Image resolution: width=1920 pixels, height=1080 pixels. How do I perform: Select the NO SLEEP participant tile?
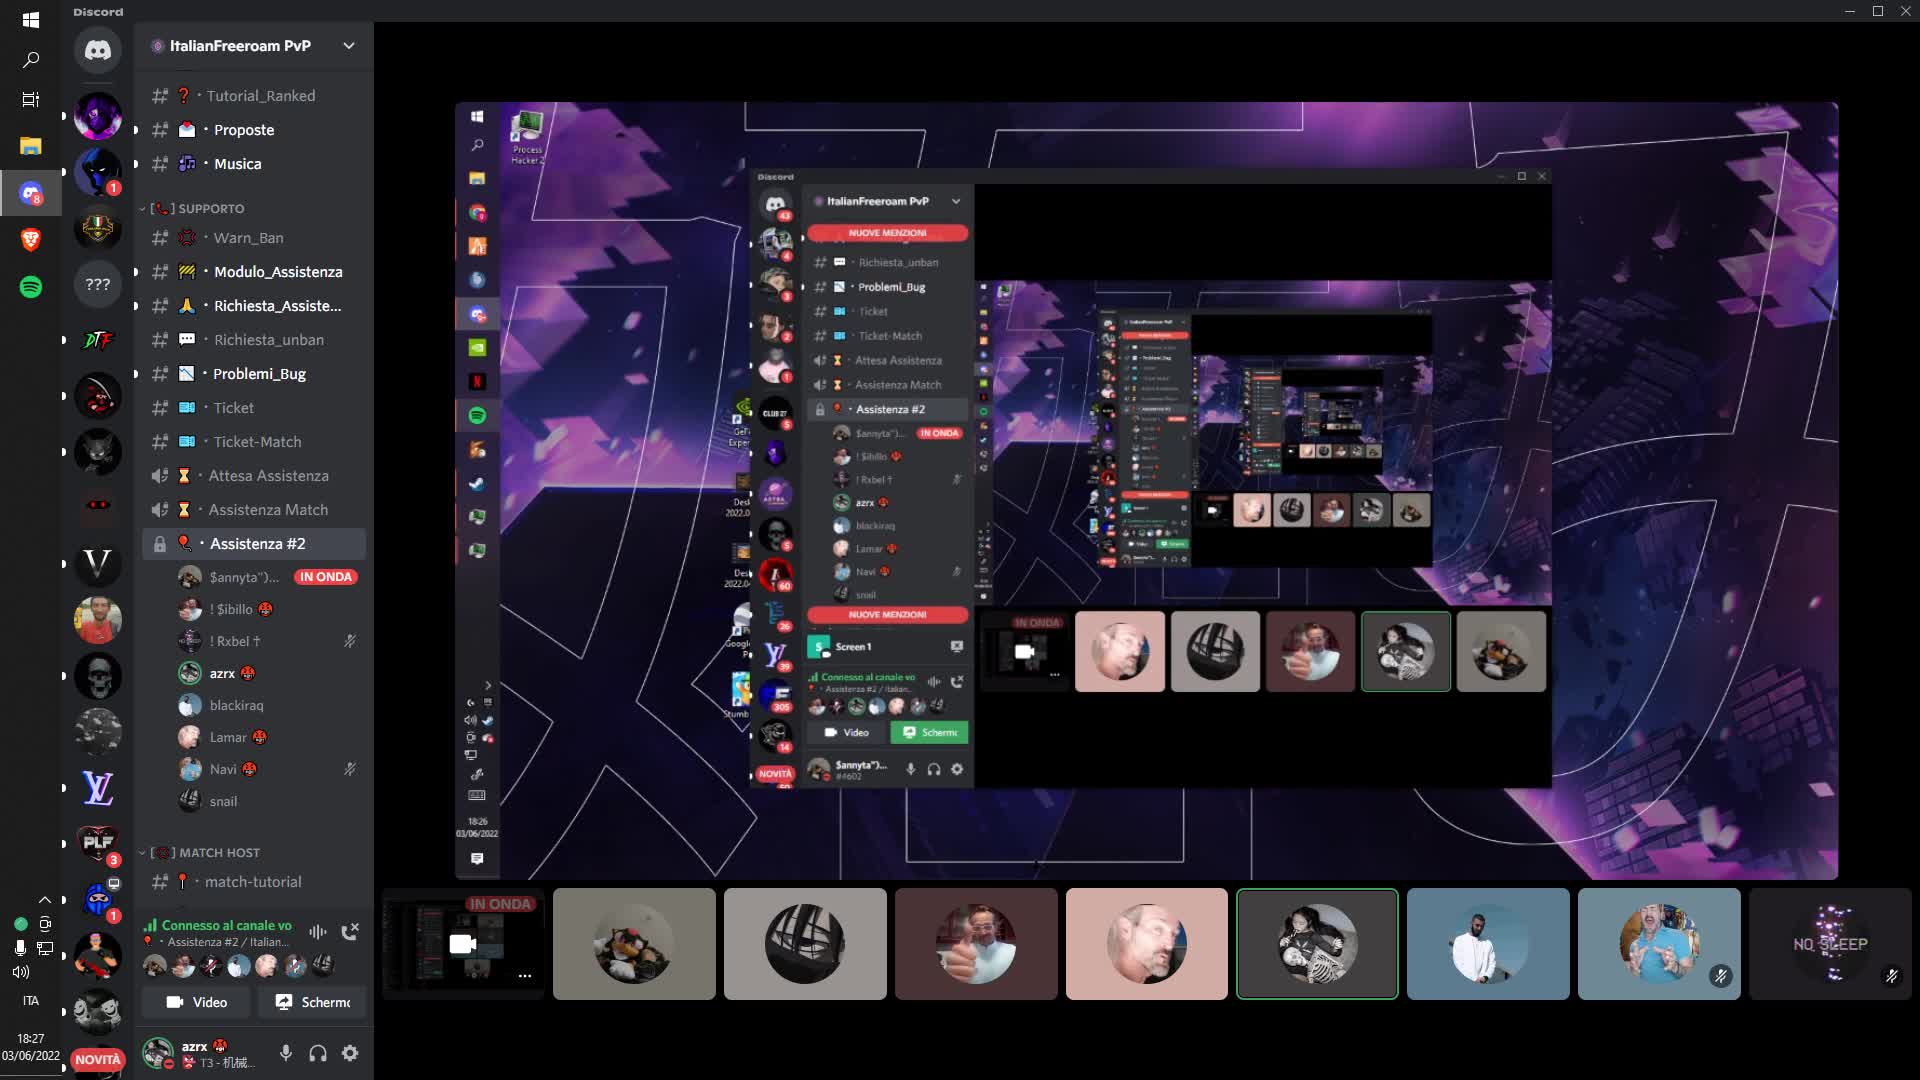click(x=1830, y=944)
